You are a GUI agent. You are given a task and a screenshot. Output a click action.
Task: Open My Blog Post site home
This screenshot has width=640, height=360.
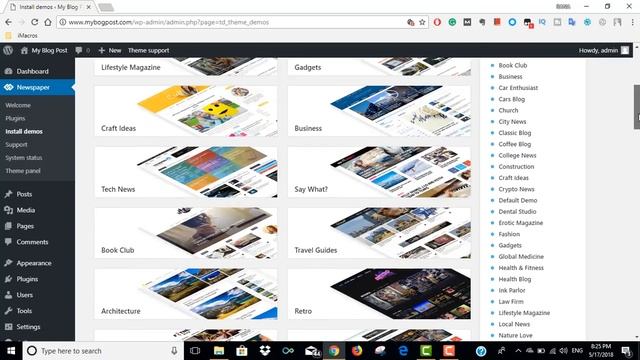coord(44,50)
